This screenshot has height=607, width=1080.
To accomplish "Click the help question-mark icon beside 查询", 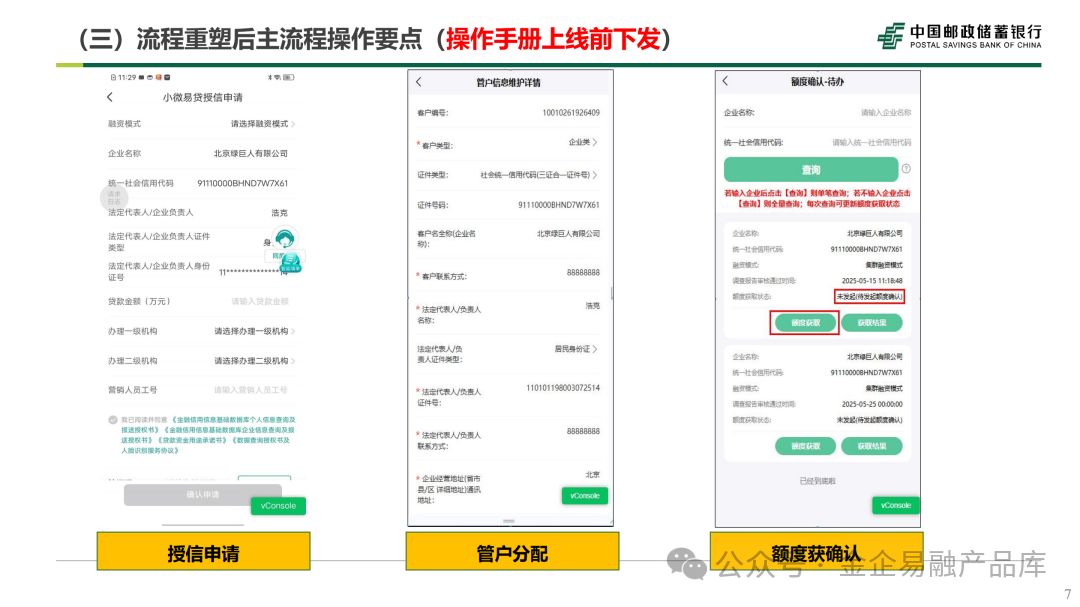I will pos(906,169).
